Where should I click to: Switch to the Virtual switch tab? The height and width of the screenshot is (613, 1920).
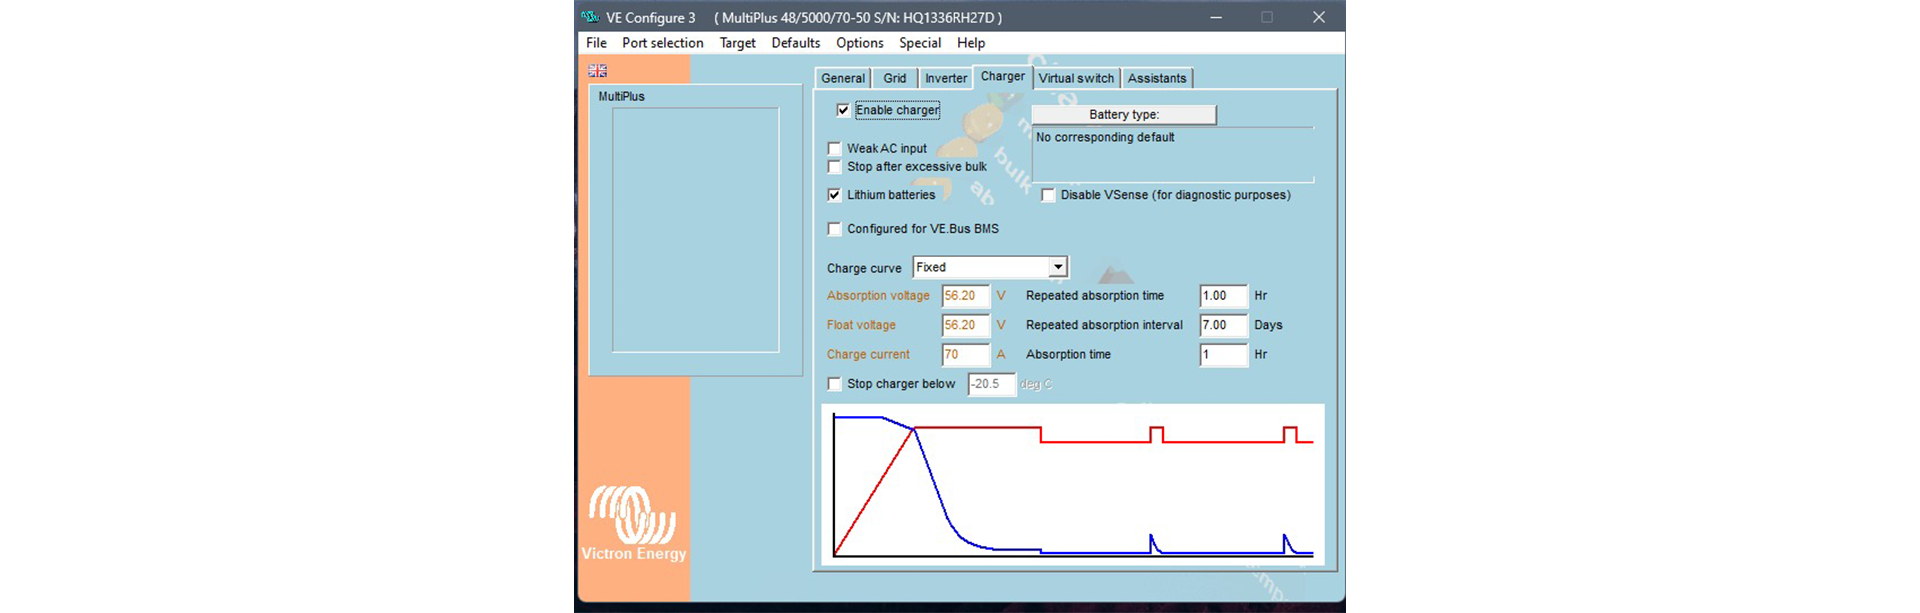[1075, 78]
